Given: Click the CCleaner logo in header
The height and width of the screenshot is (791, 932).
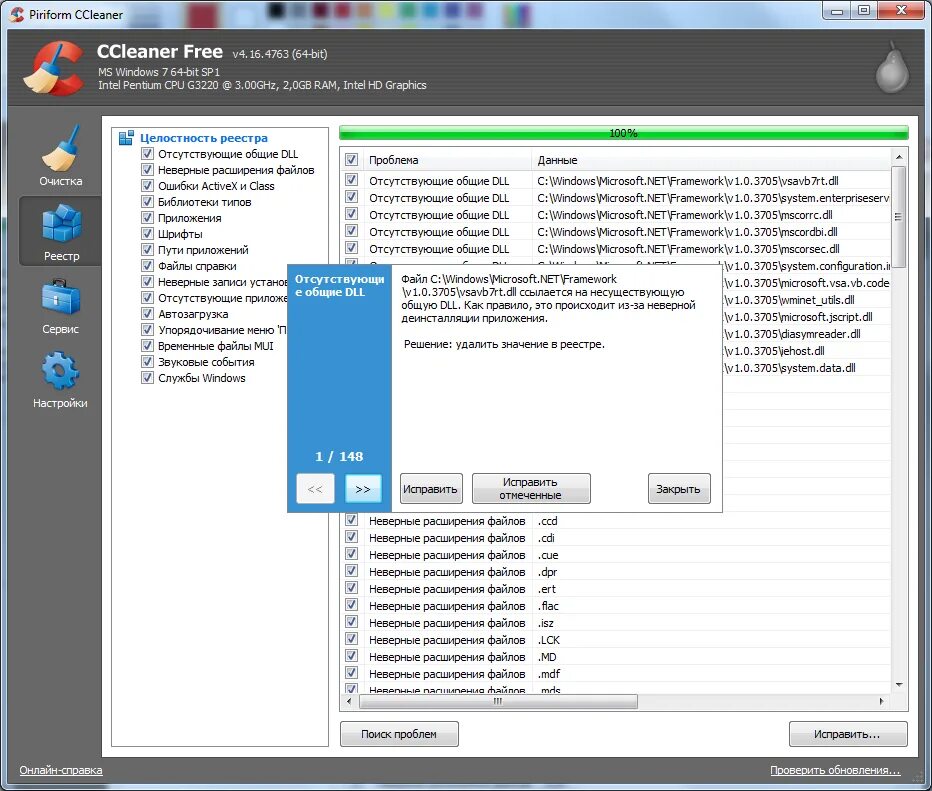Looking at the screenshot, I should coord(54,68).
